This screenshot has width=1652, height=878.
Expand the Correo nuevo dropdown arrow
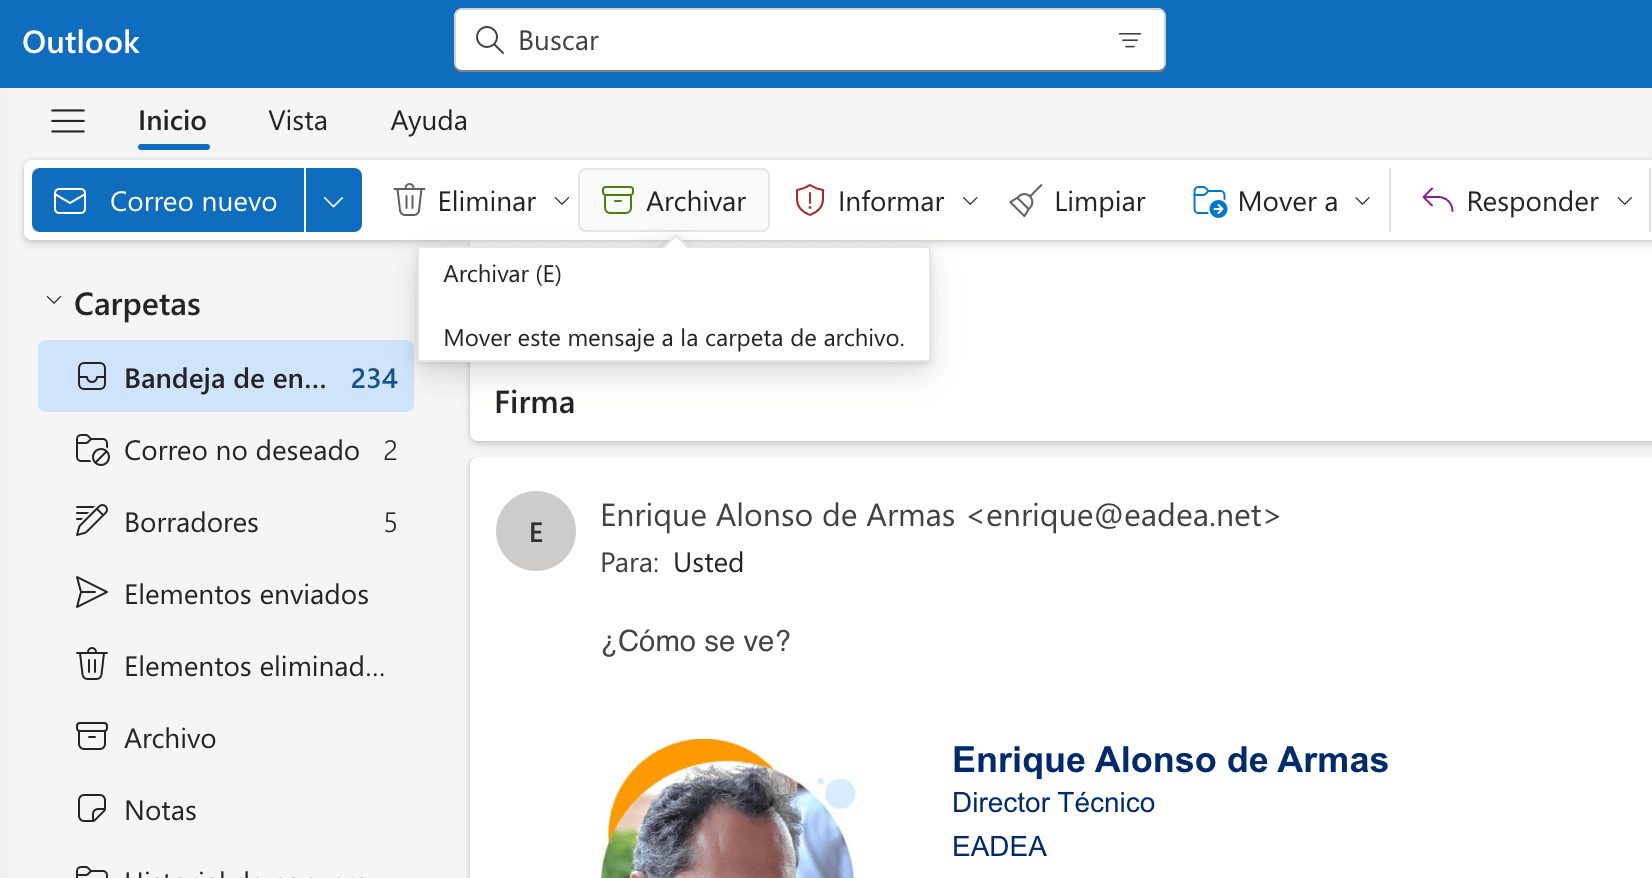[334, 201]
